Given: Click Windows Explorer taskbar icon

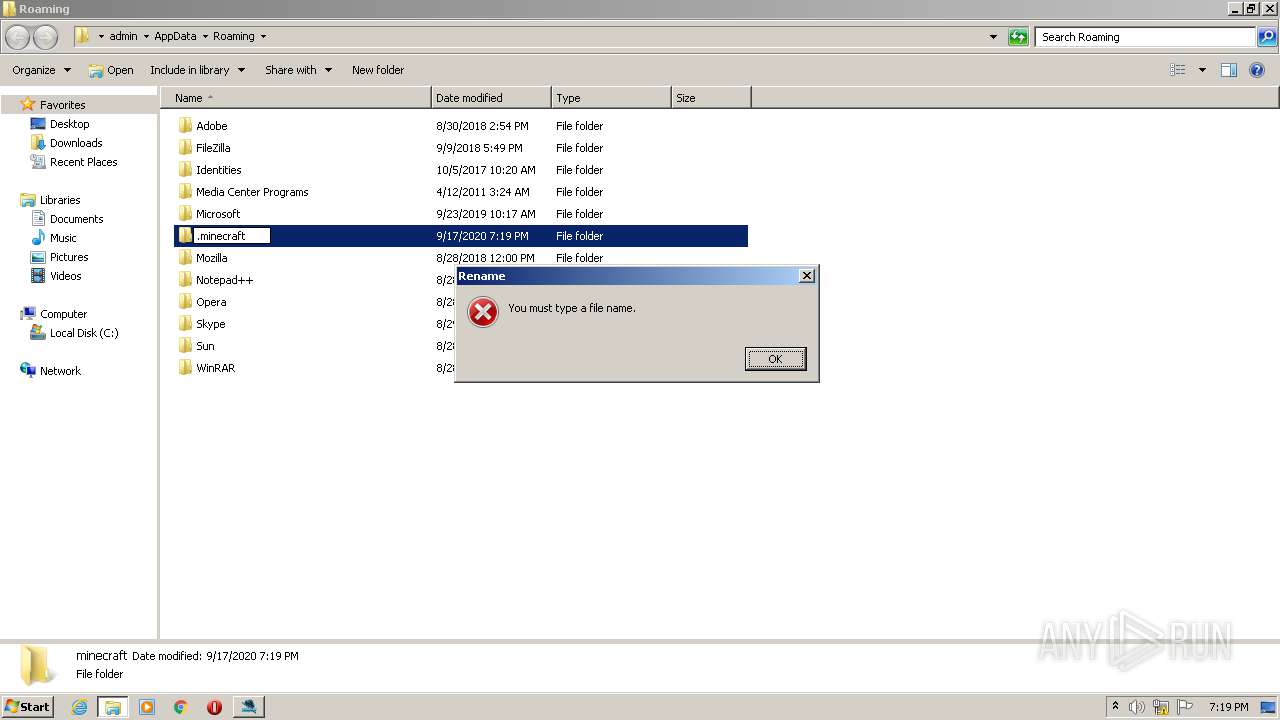Looking at the screenshot, I should click(113, 707).
